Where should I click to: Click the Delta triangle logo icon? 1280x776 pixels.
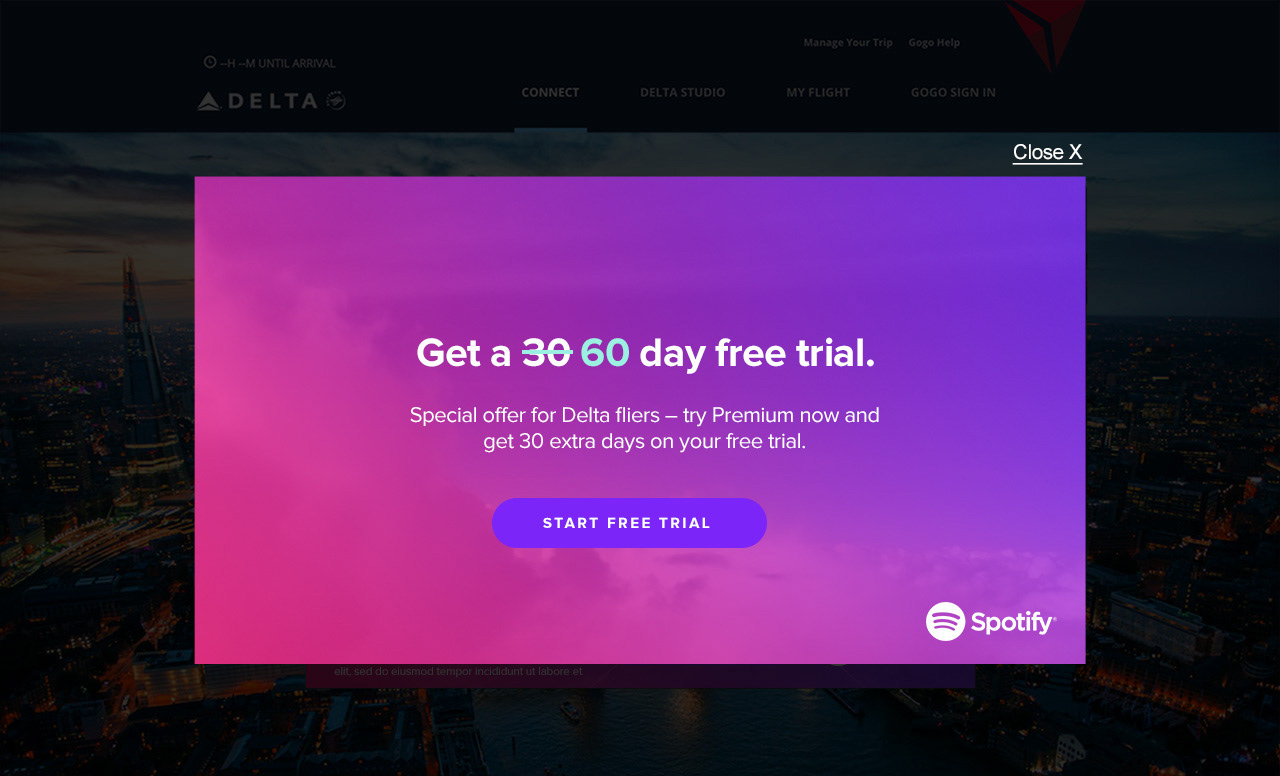click(x=208, y=101)
